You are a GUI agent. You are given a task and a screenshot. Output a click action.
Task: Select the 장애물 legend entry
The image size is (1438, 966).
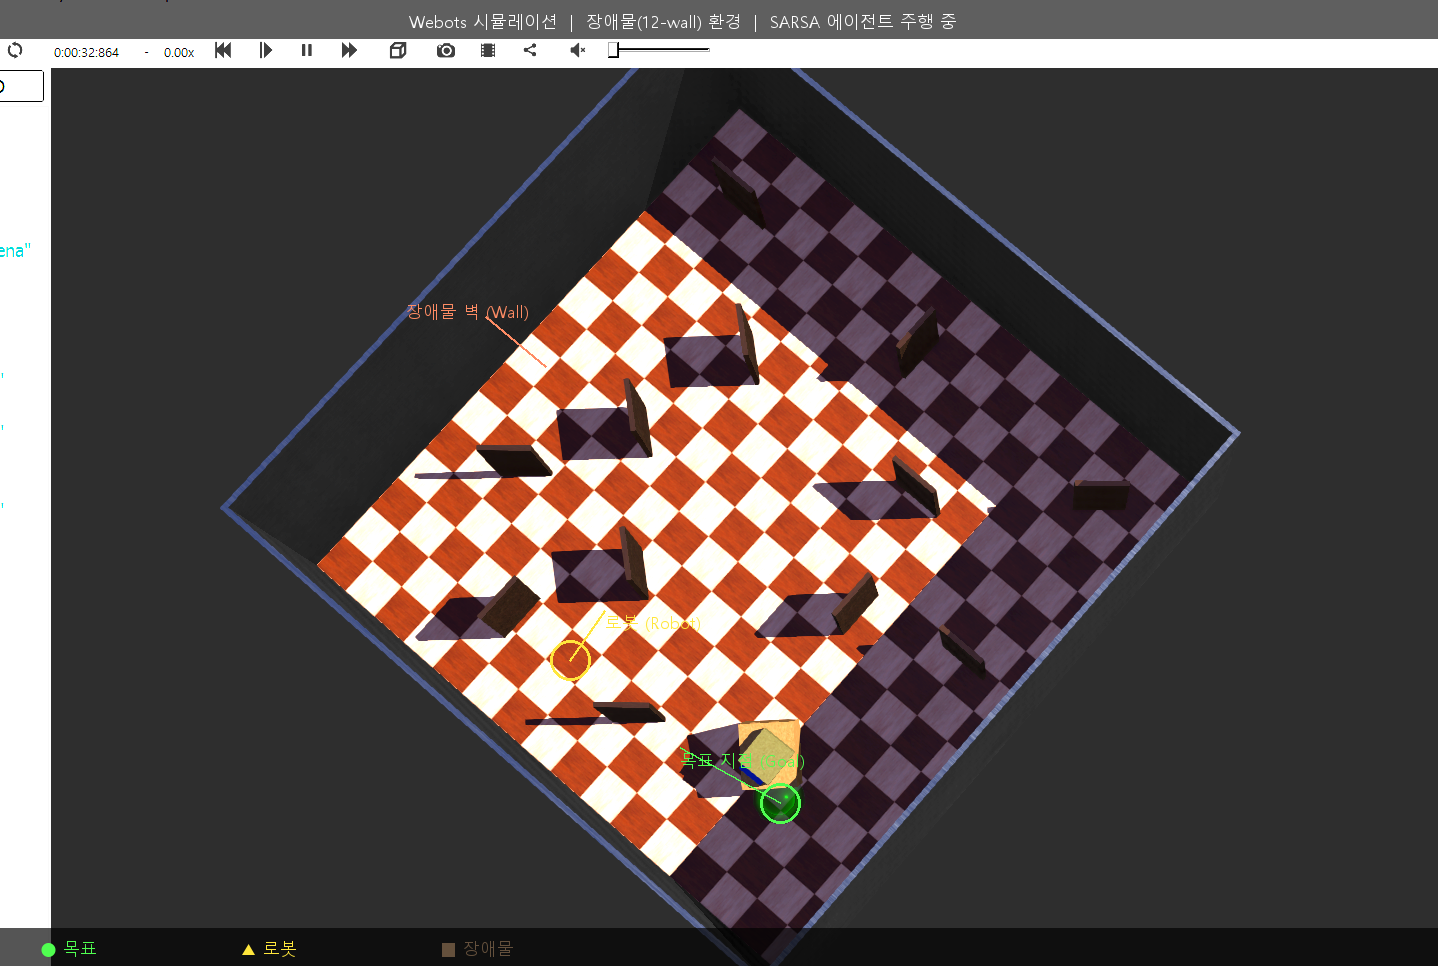pyautogui.click(x=477, y=948)
